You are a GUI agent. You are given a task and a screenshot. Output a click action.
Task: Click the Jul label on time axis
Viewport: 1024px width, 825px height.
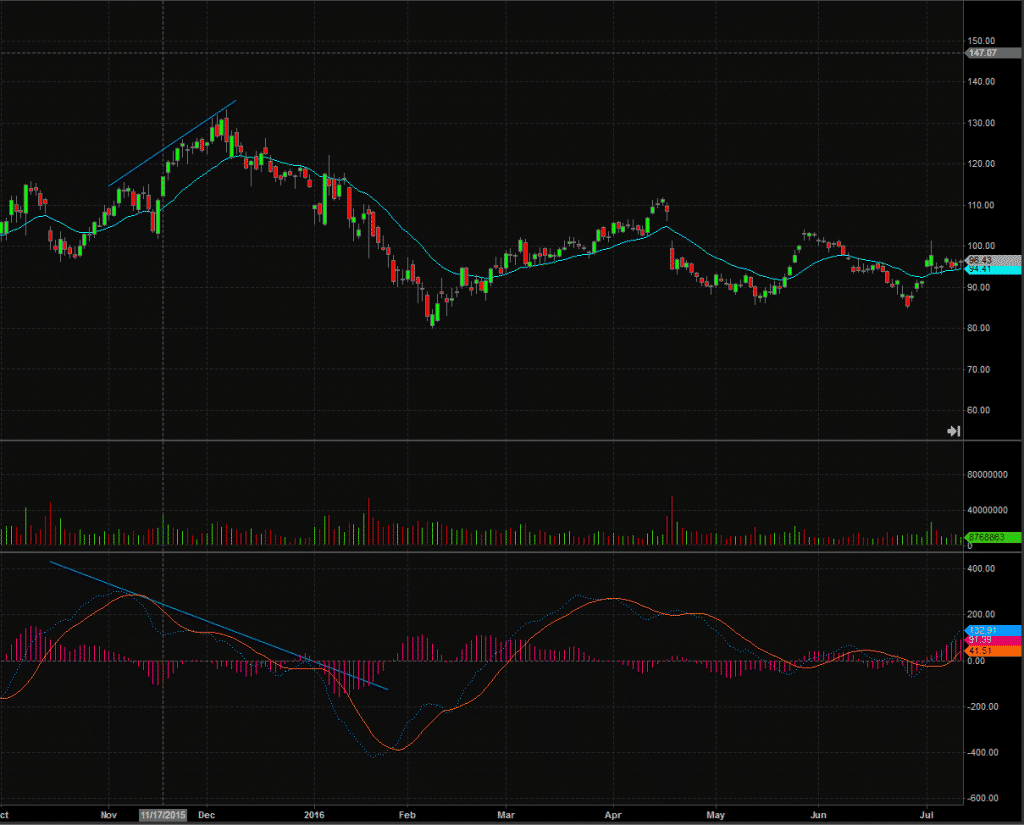click(927, 815)
